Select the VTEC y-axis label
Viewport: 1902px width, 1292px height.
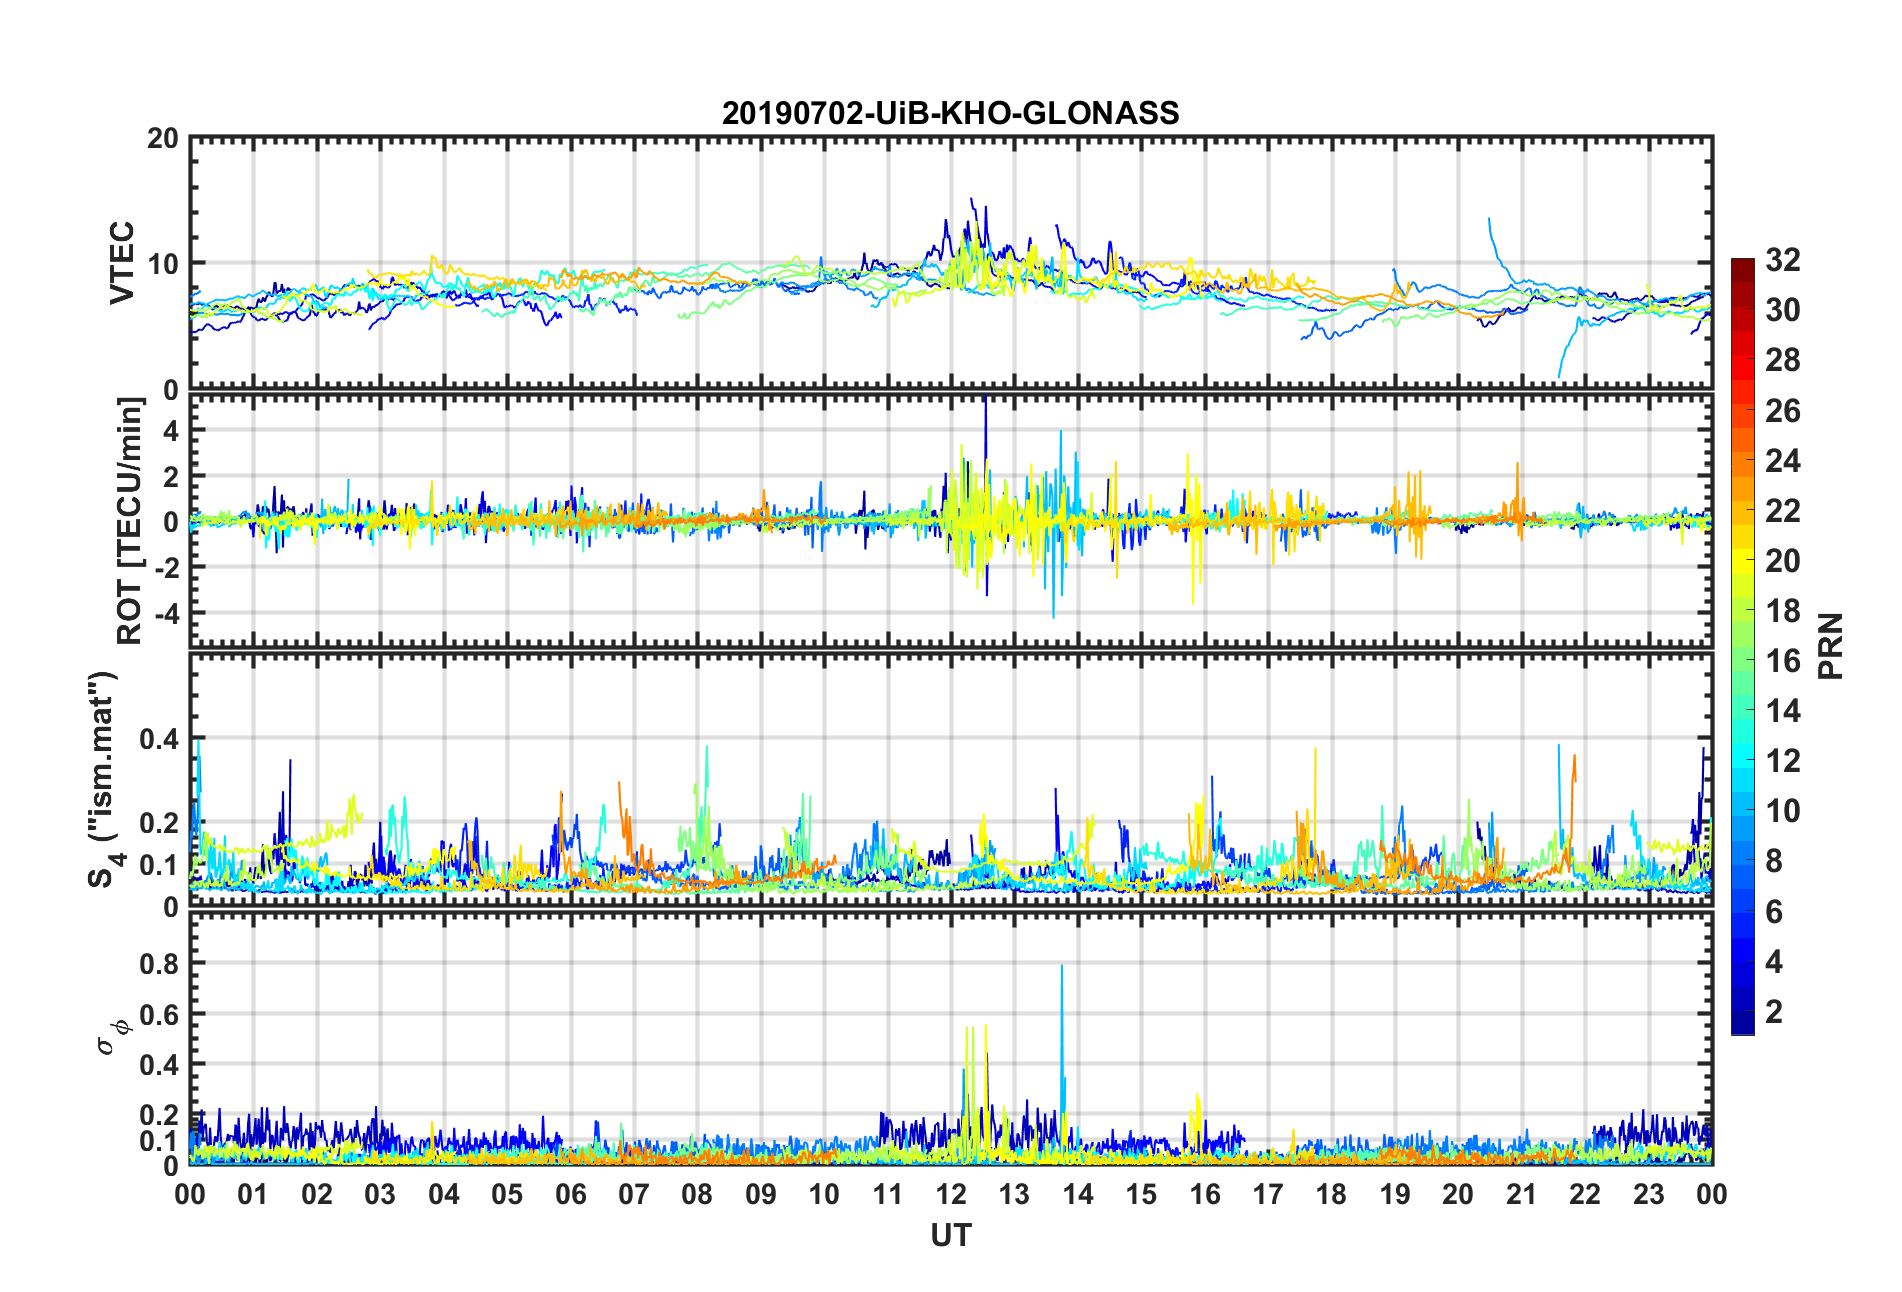click(x=122, y=263)
